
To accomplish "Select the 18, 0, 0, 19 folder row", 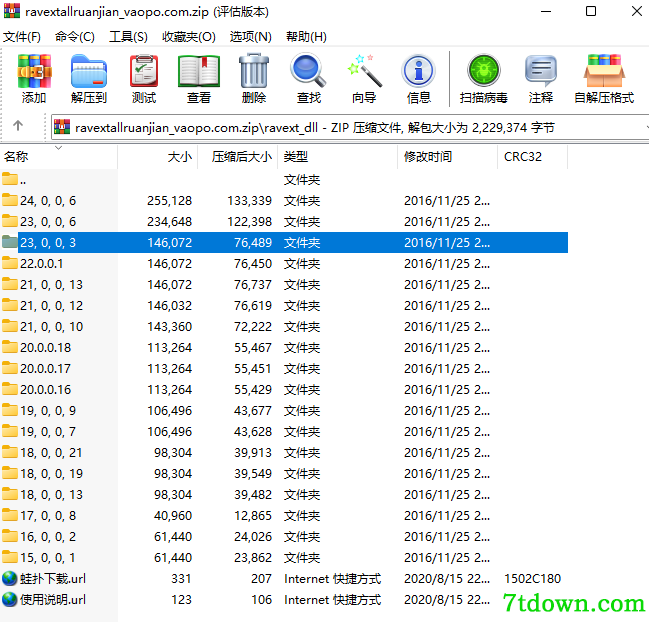I will (x=284, y=473).
